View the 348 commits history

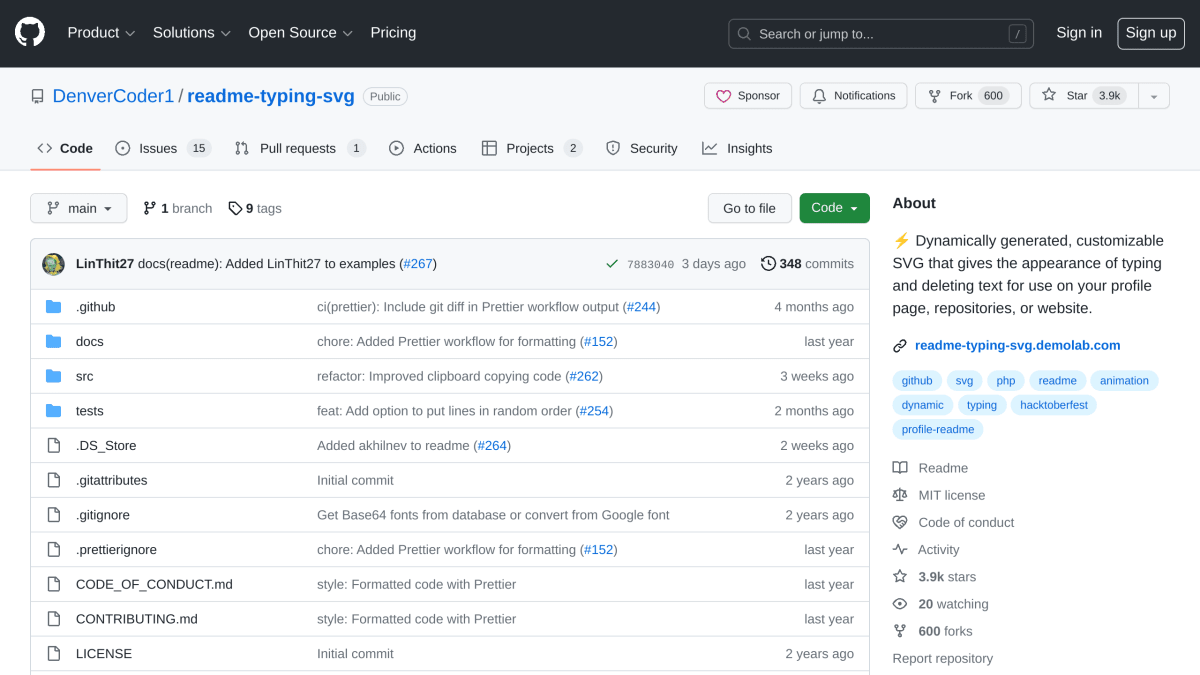tap(808, 264)
